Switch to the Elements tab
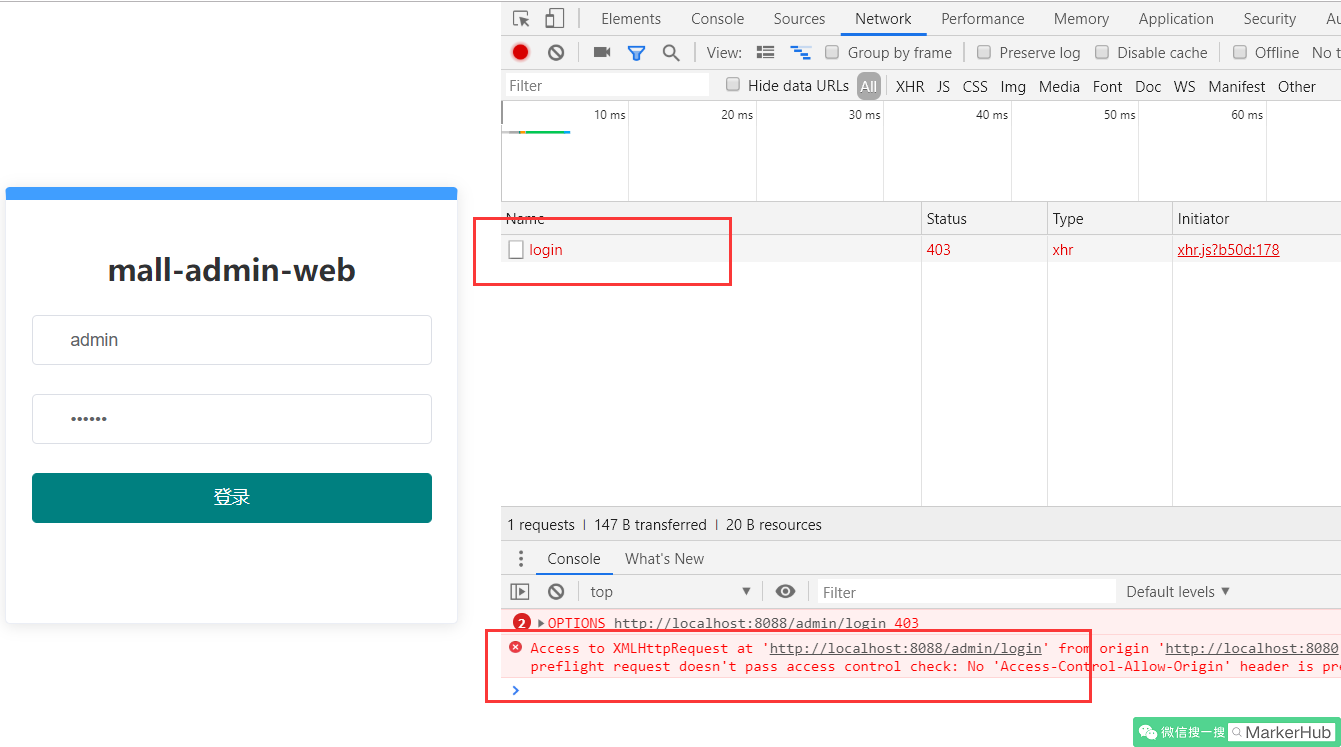The image size is (1341, 747). click(x=631, y=18)
